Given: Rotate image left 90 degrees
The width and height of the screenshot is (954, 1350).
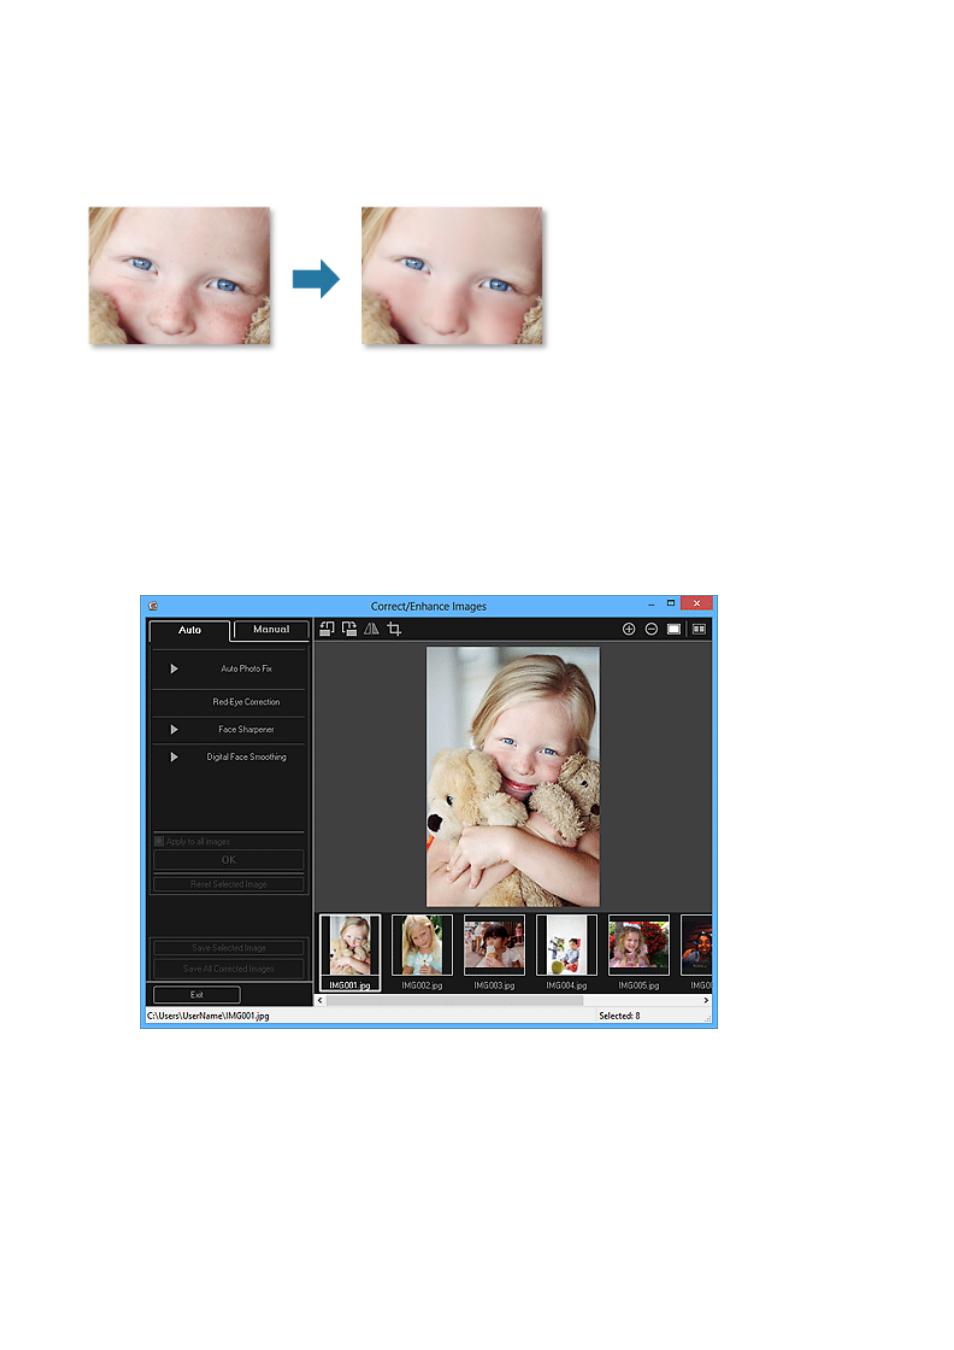Looking at the screenshot, I should tap(327, 629).
